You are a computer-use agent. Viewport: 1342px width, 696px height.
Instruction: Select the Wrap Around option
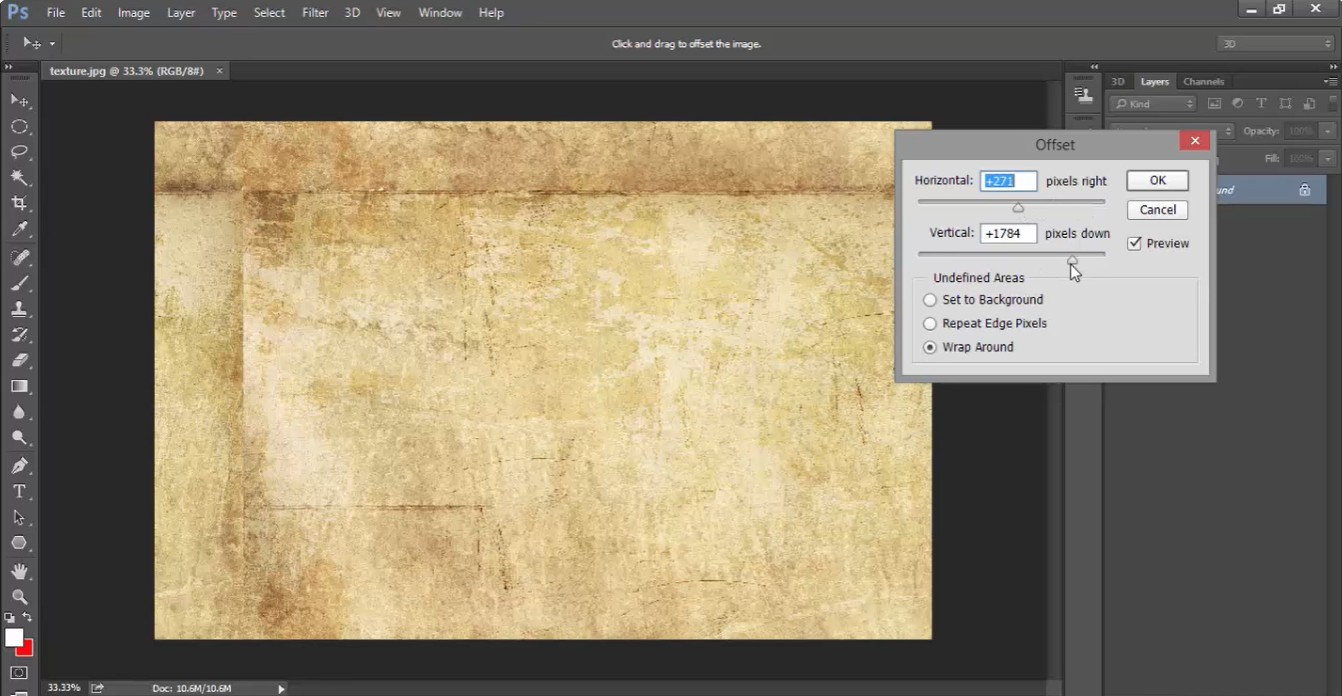[x=930, y=347]
